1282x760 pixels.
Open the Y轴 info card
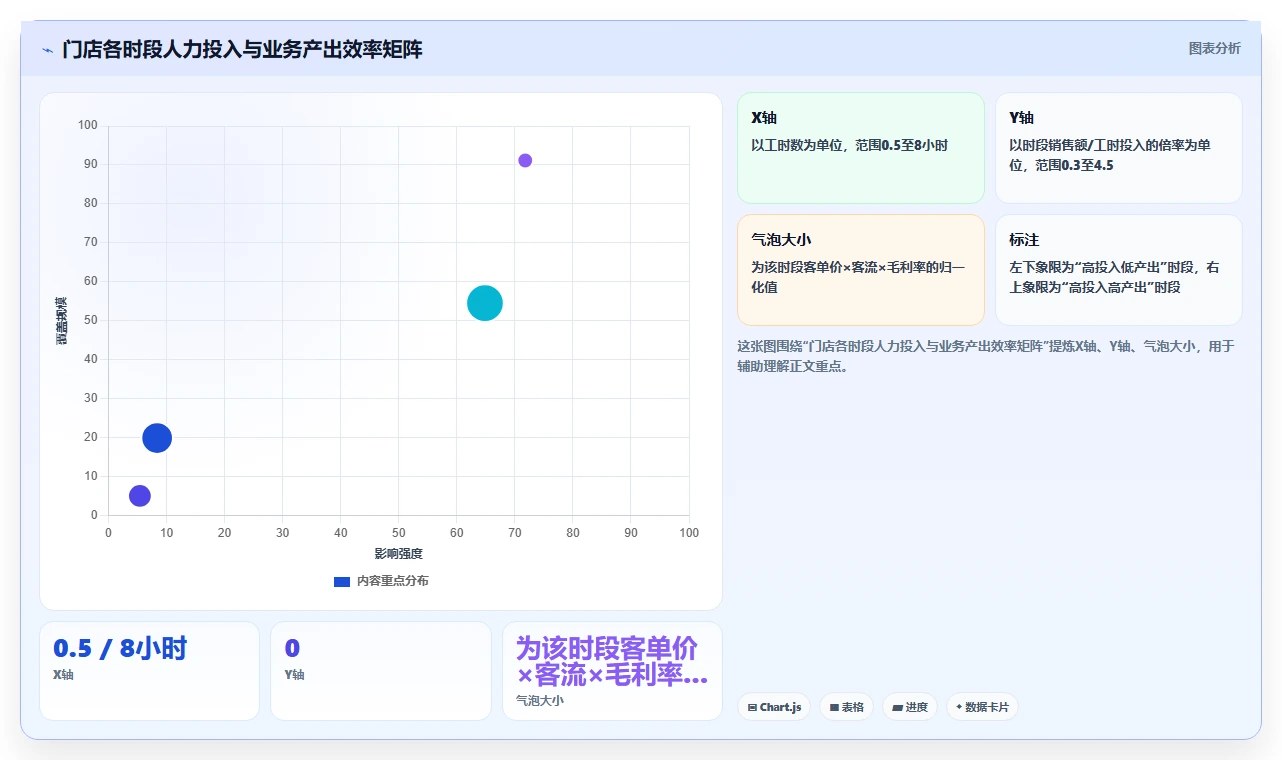pyautogui.click(x=1118, y=148)
